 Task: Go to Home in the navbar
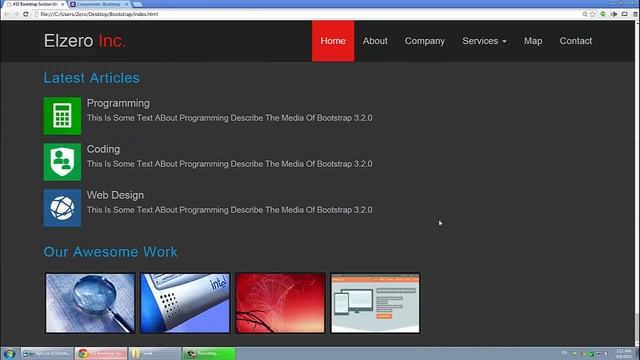[x=333, y=41]
